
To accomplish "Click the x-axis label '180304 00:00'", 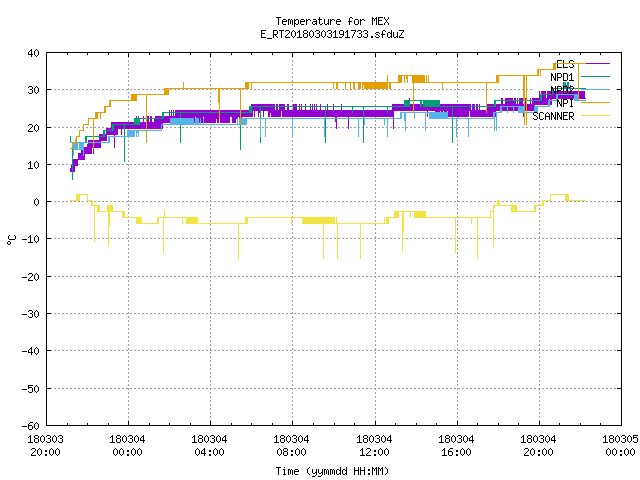I will click(x=127, y=446).
